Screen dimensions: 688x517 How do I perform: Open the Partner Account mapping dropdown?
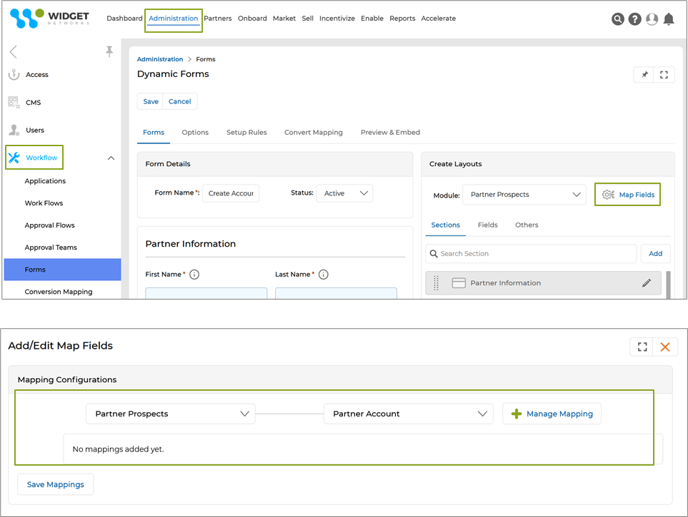coord(409,414)
